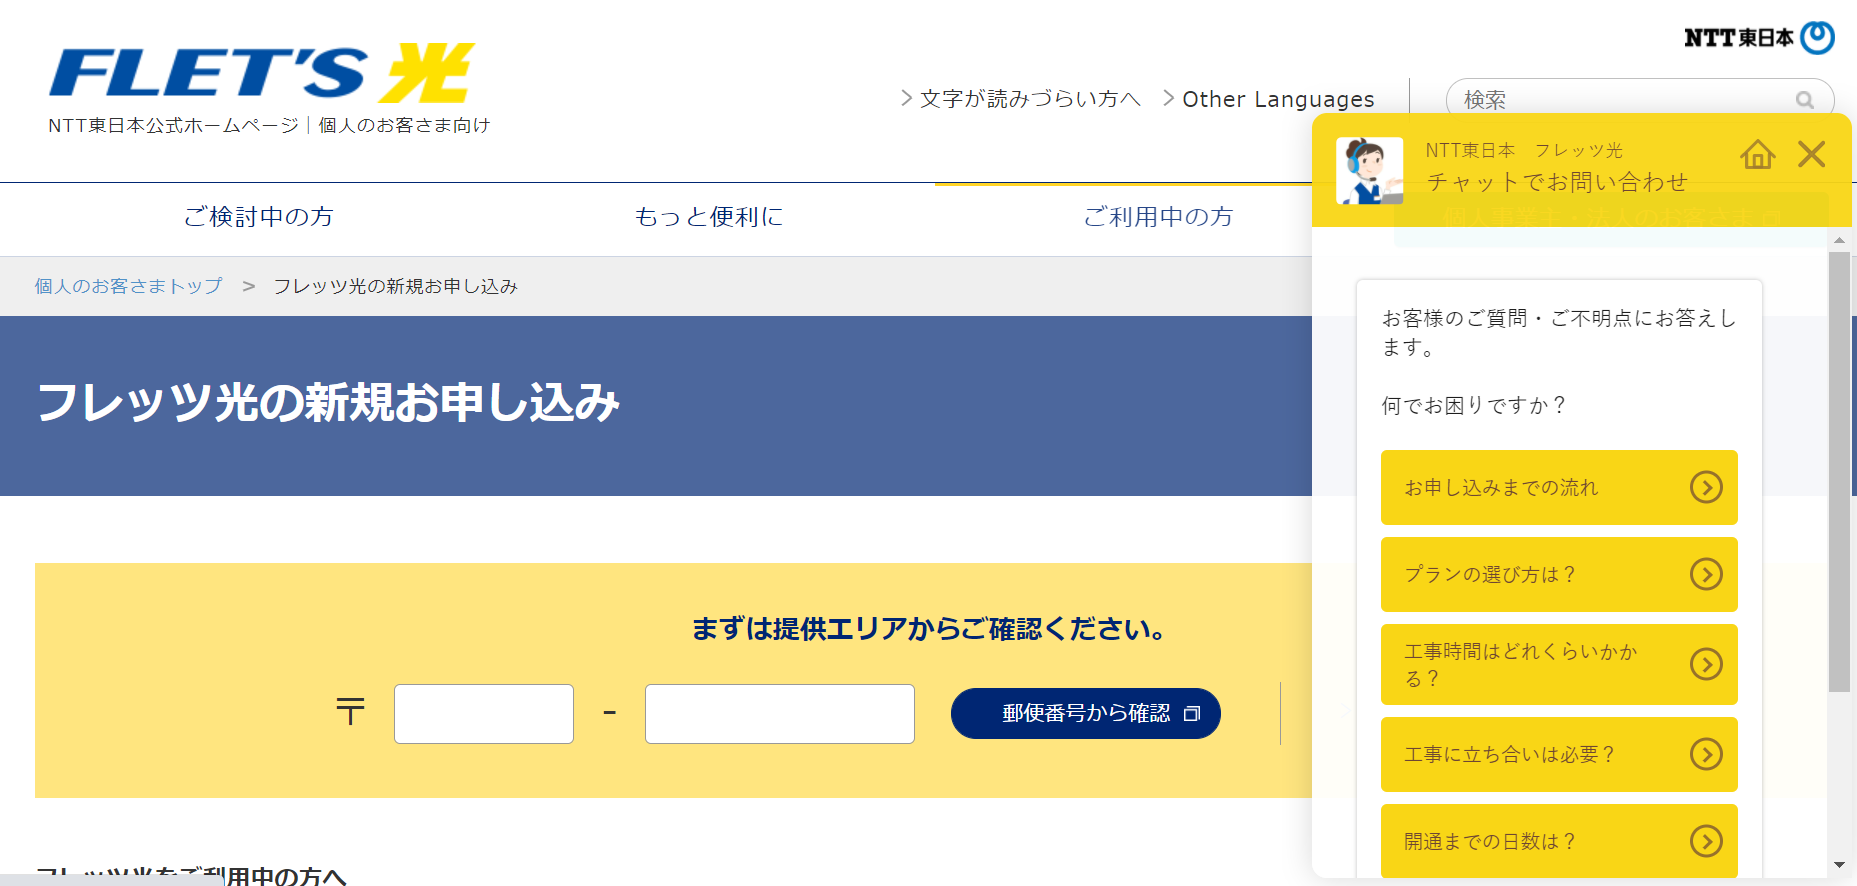Click the 郵便番号から確認 button
Viewport: 1857px width, 886px height.
pos(1086,713)
